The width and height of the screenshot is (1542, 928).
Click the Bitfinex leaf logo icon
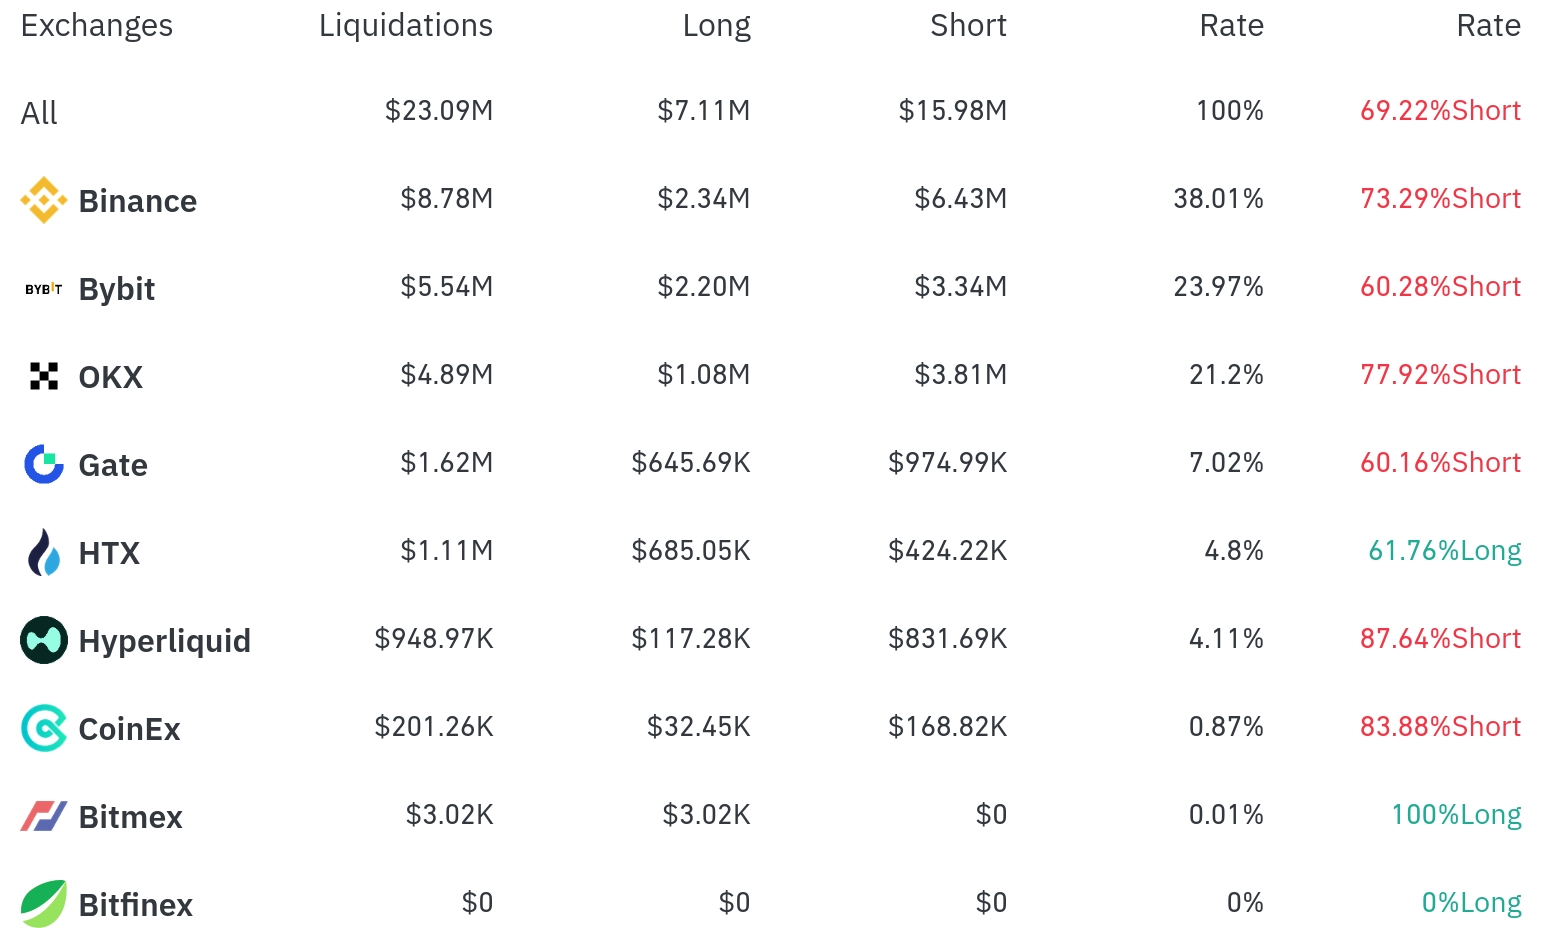pyautogui.click(x=44, y=904)
